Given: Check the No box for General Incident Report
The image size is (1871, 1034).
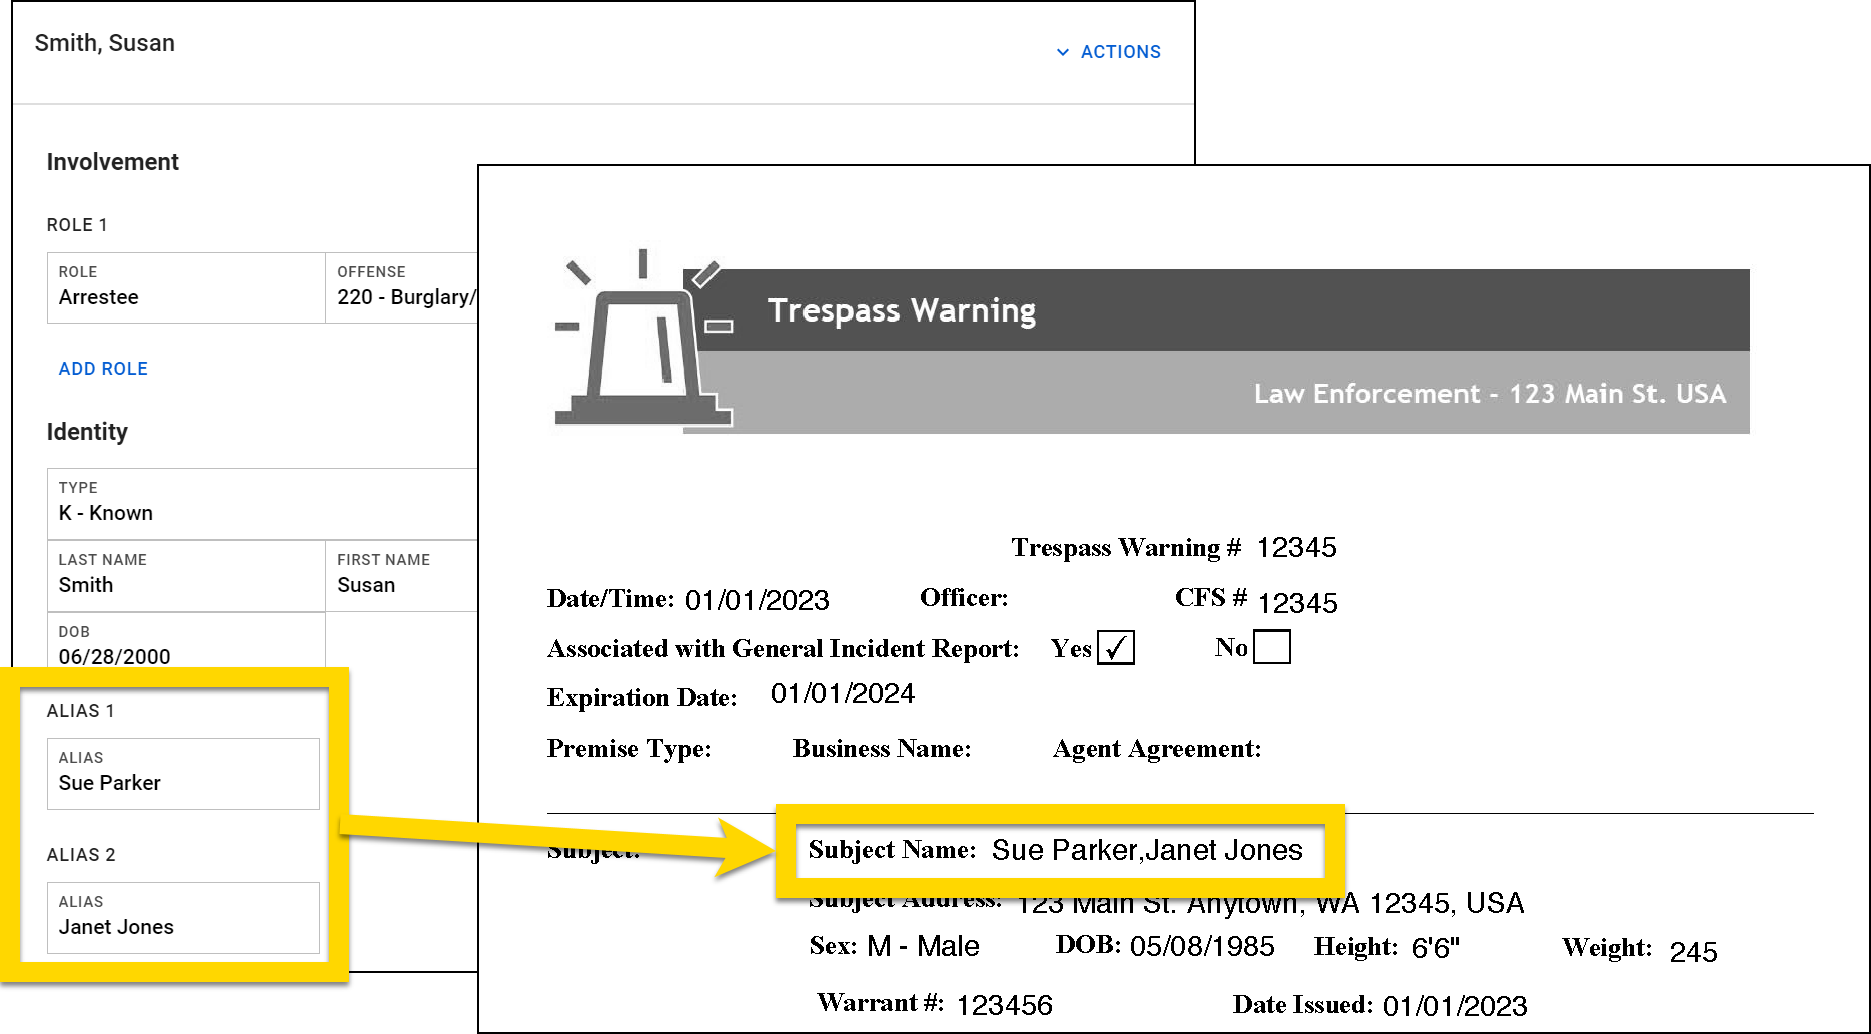Looking at the screenshot, I should point(1272,646).
